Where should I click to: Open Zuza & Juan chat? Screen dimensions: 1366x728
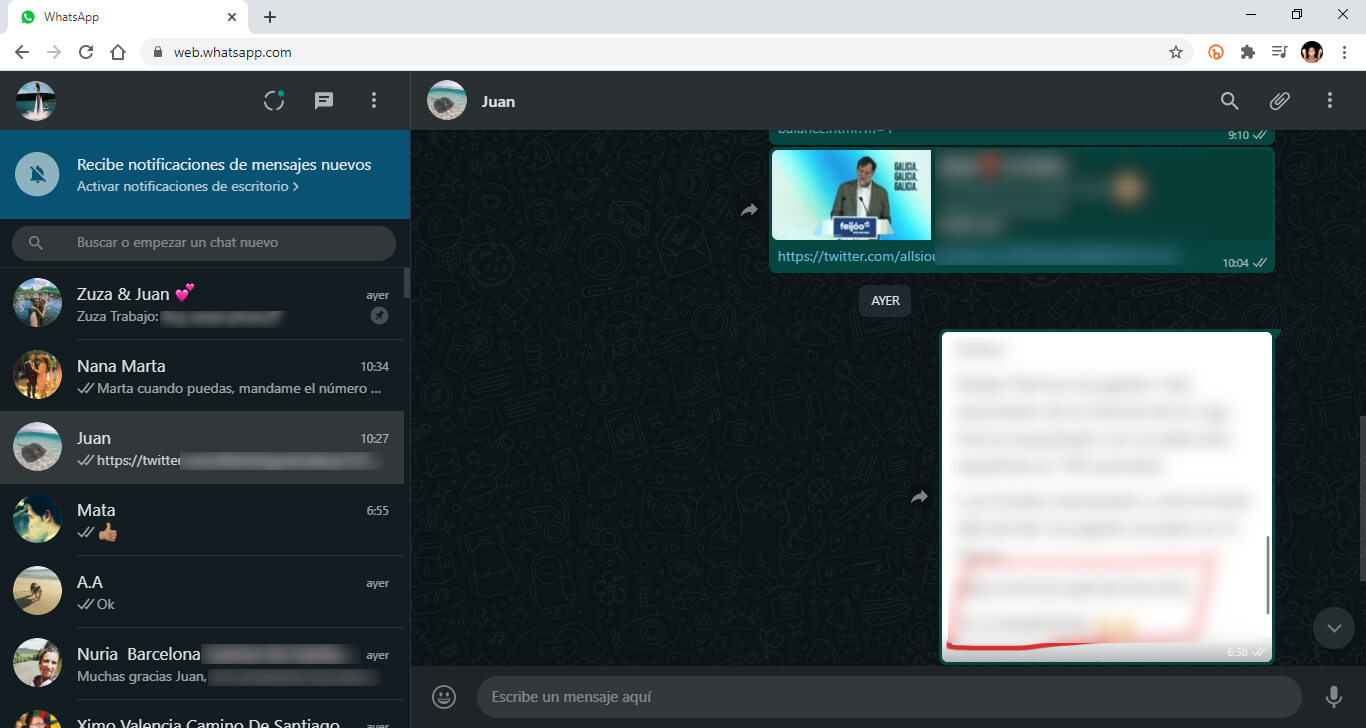coord(202,304)
